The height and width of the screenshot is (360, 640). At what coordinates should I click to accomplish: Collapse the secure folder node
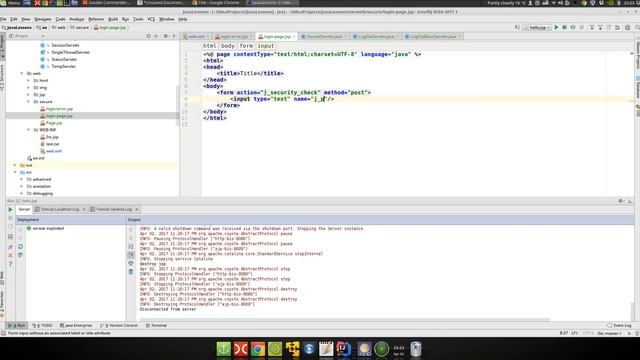click(28, 102)
